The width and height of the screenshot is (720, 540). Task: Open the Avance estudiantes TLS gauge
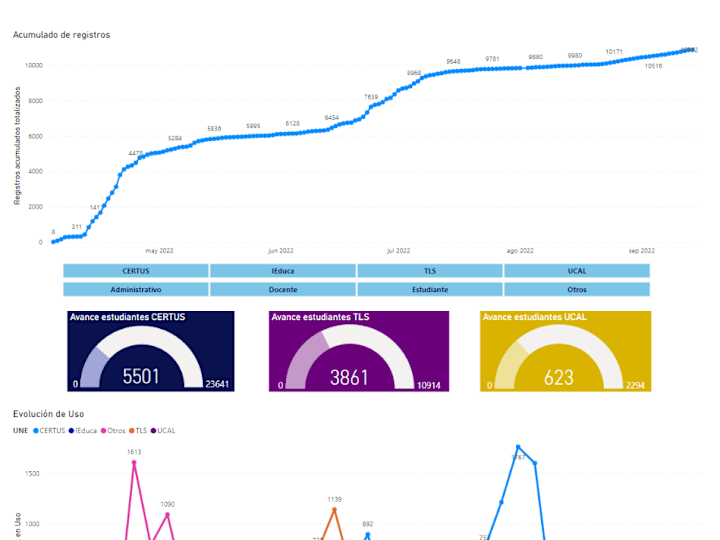pos(359,351)
